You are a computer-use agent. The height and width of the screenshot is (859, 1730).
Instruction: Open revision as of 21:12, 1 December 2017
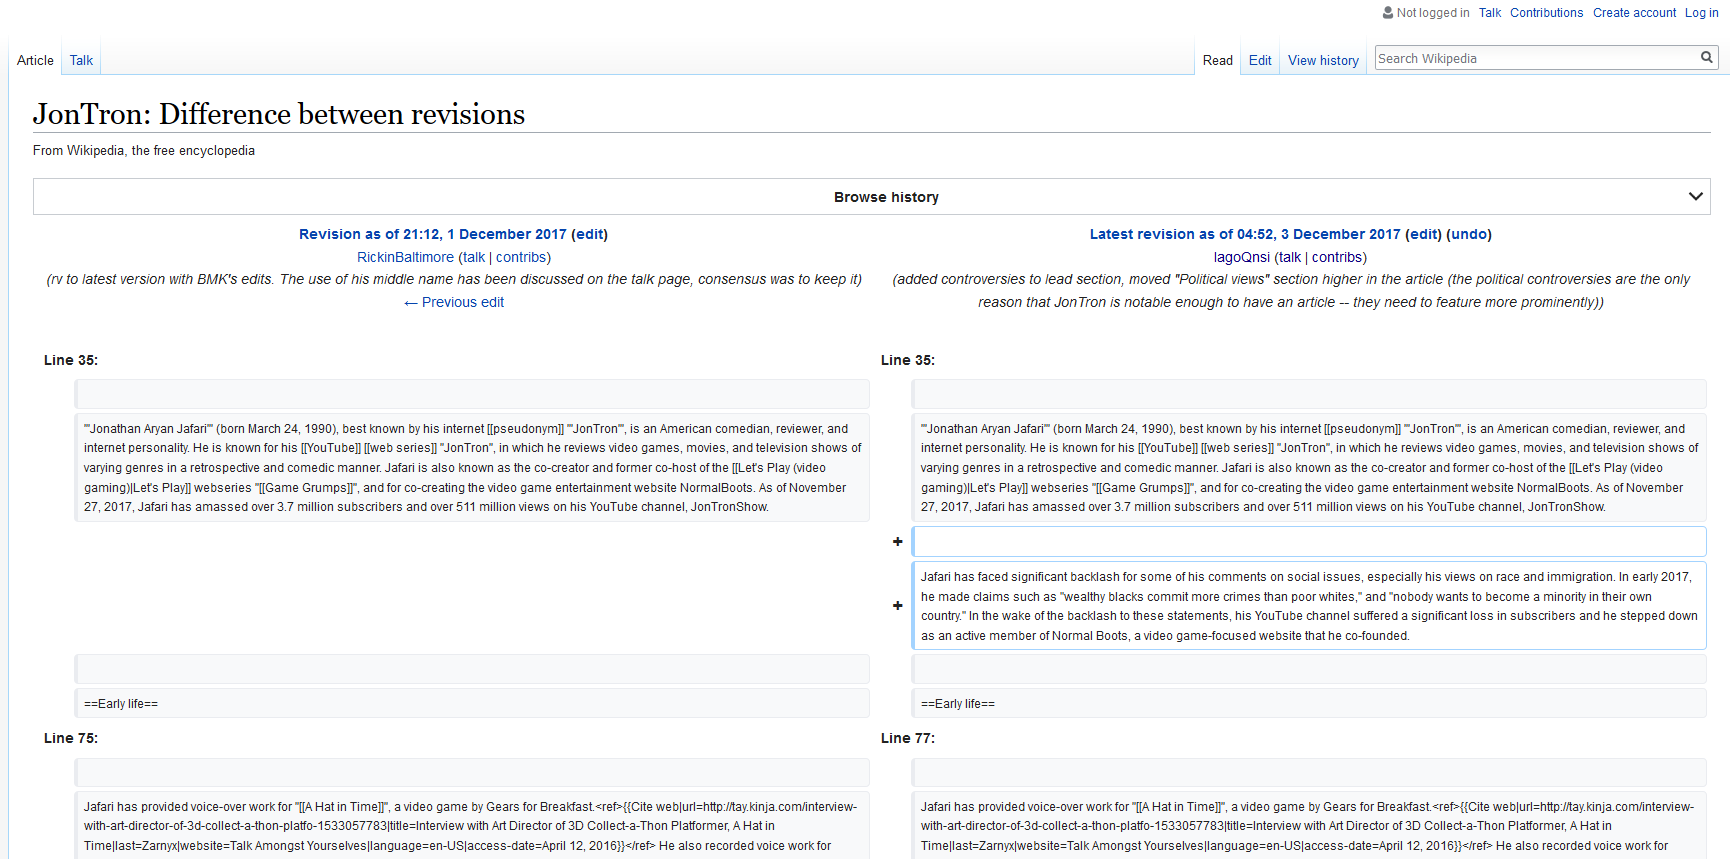(x=432, y=234)
